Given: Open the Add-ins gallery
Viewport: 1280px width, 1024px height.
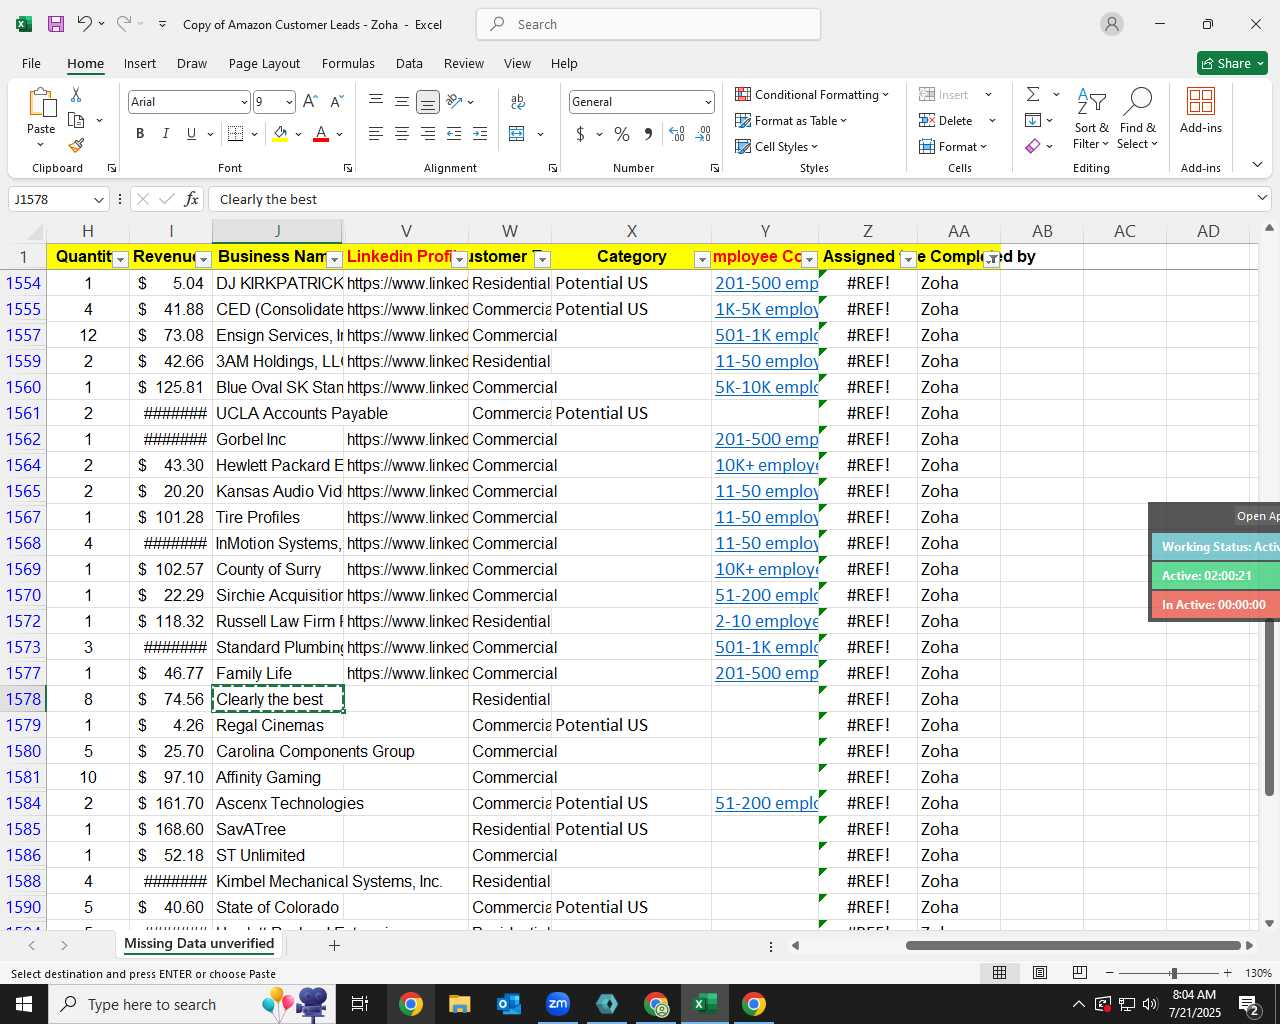Looking at the screenshot, I should (x=1201, y=111).
